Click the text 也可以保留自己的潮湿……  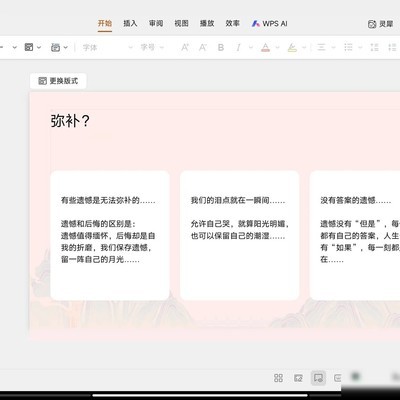238,236
